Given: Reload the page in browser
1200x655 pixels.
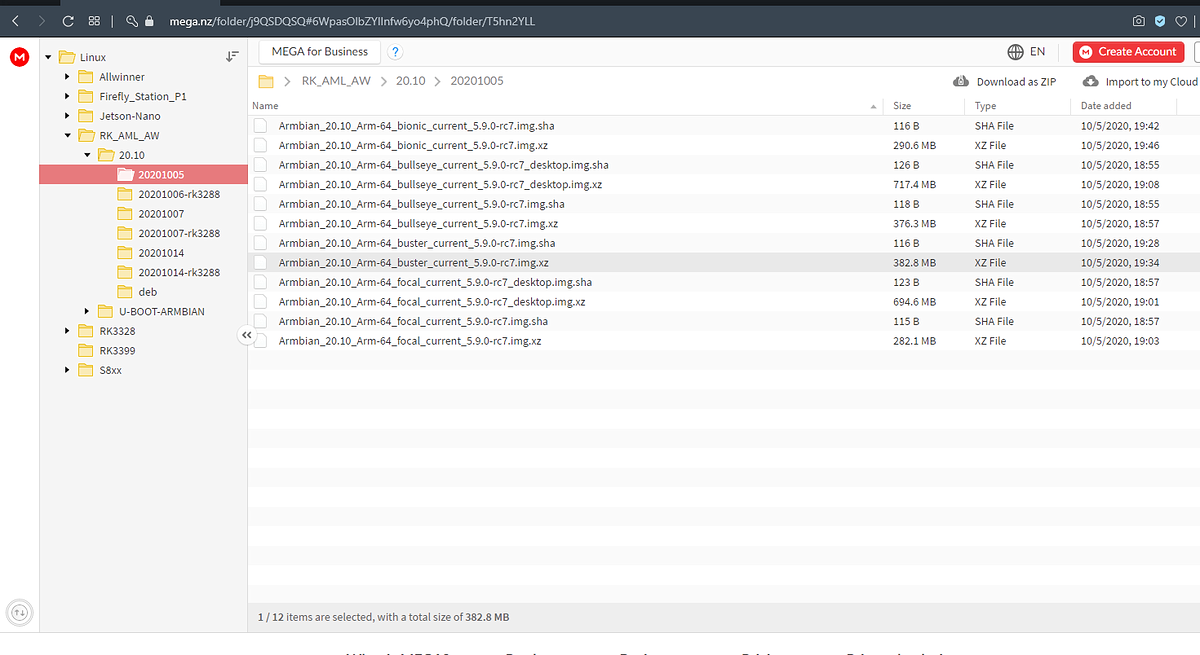Looking at the screenshot, I should click(x=67, y=20).
